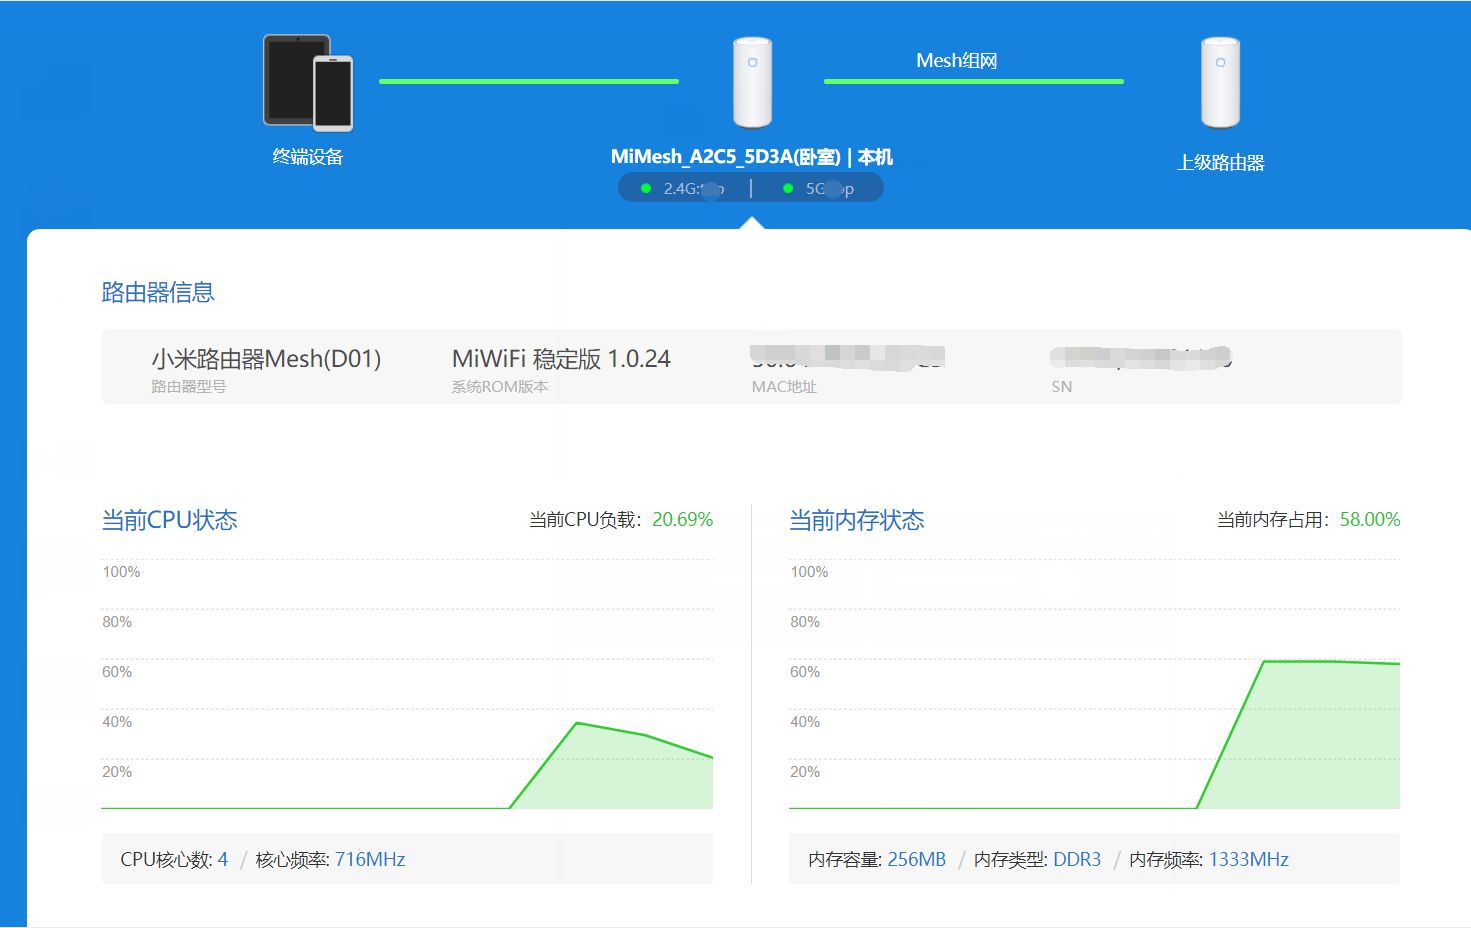Click the CPU load value 20.69%
The width and height of the screenshot is (1471, 928).
[682, 520]
